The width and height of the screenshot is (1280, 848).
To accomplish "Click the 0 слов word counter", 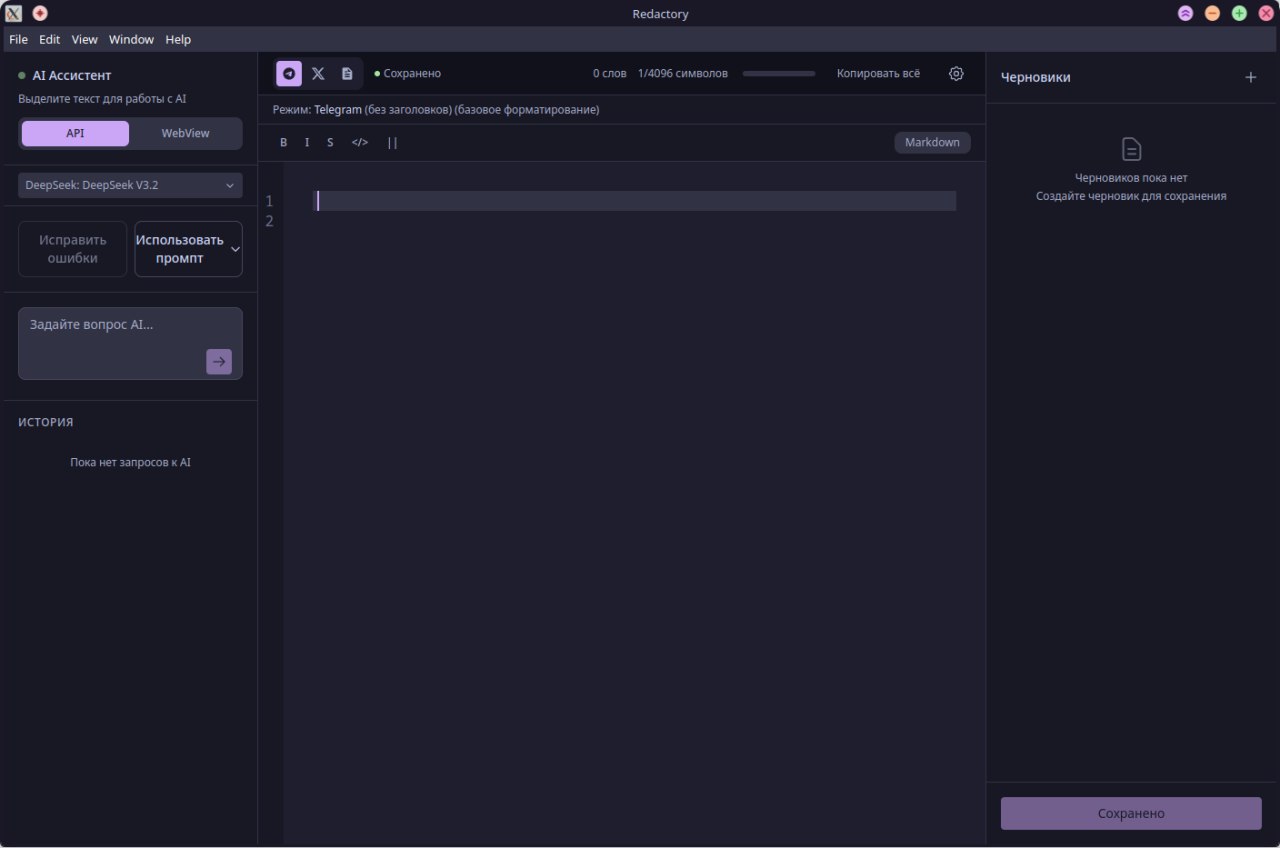I will [609, 73].
